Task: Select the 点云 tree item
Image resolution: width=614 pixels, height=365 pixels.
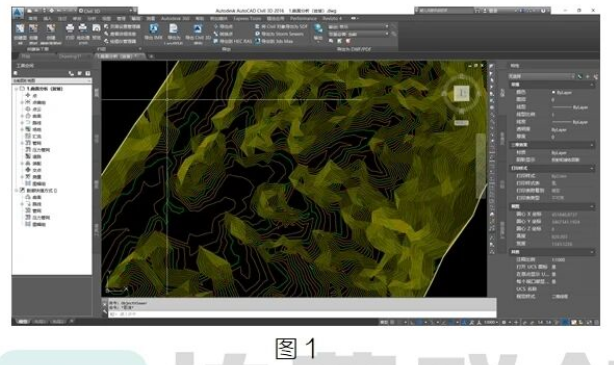Action: pos(36,109)
